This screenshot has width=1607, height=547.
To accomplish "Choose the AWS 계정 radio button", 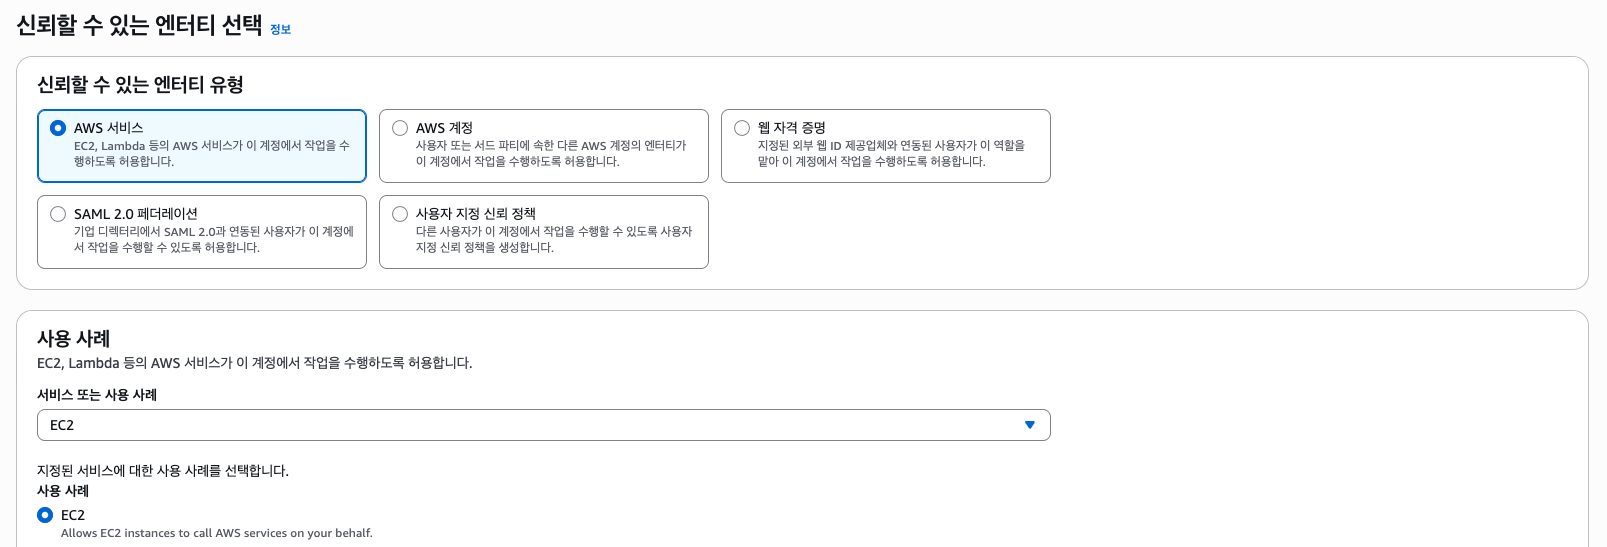I will [400, 128].
